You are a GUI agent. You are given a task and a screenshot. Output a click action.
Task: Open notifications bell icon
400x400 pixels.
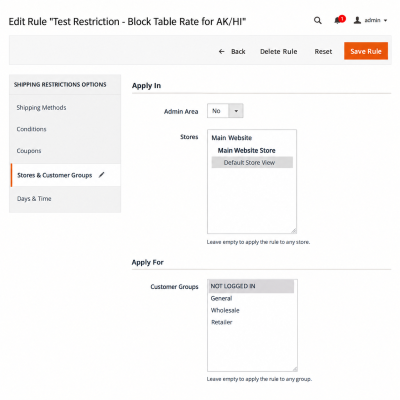338,21
